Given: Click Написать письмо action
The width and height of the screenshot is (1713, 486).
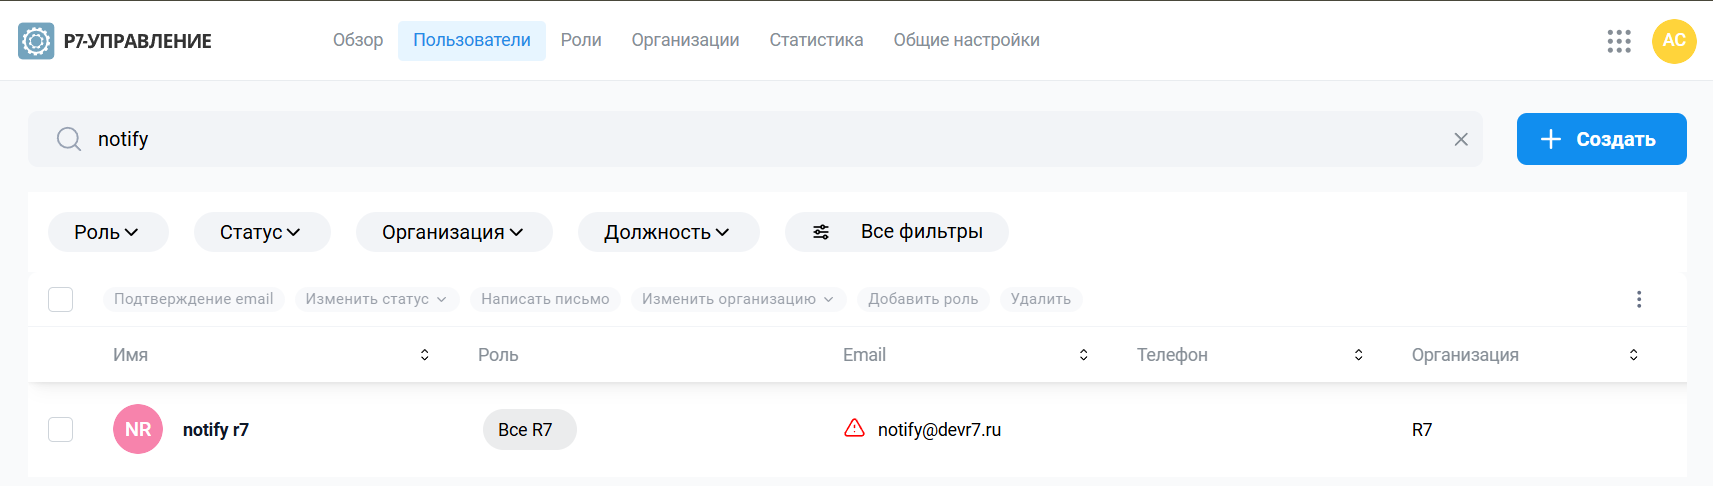Looking at the screenshot, I should pyautogui.click(x=545, y=299).
